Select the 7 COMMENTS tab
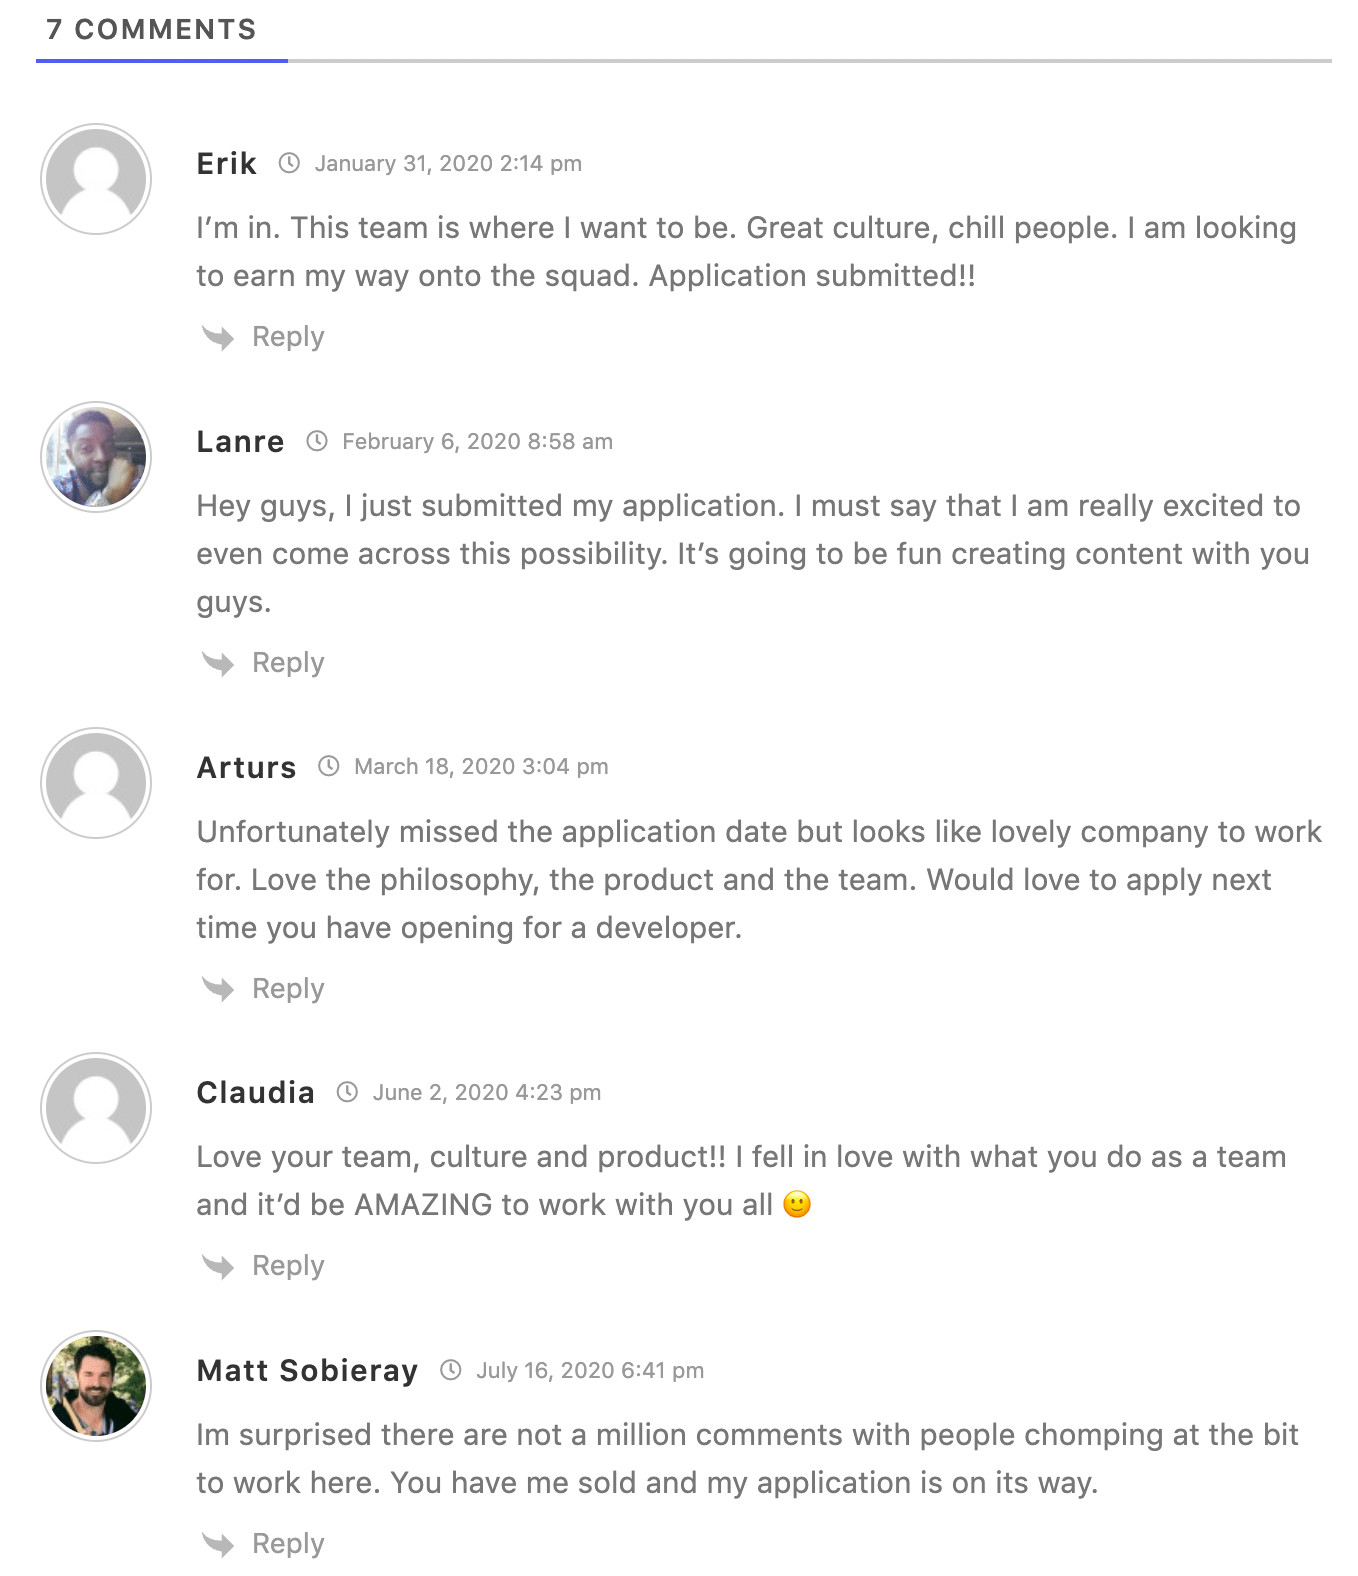The height and width of the screenshot is (1576, 1358). (152, 30)
